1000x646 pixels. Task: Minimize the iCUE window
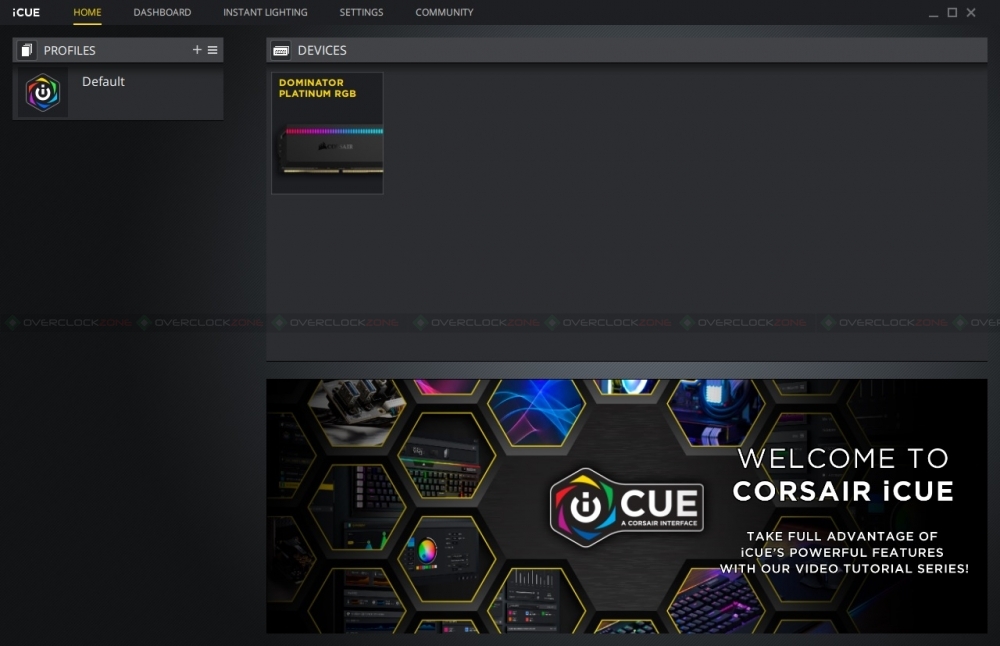934,13
